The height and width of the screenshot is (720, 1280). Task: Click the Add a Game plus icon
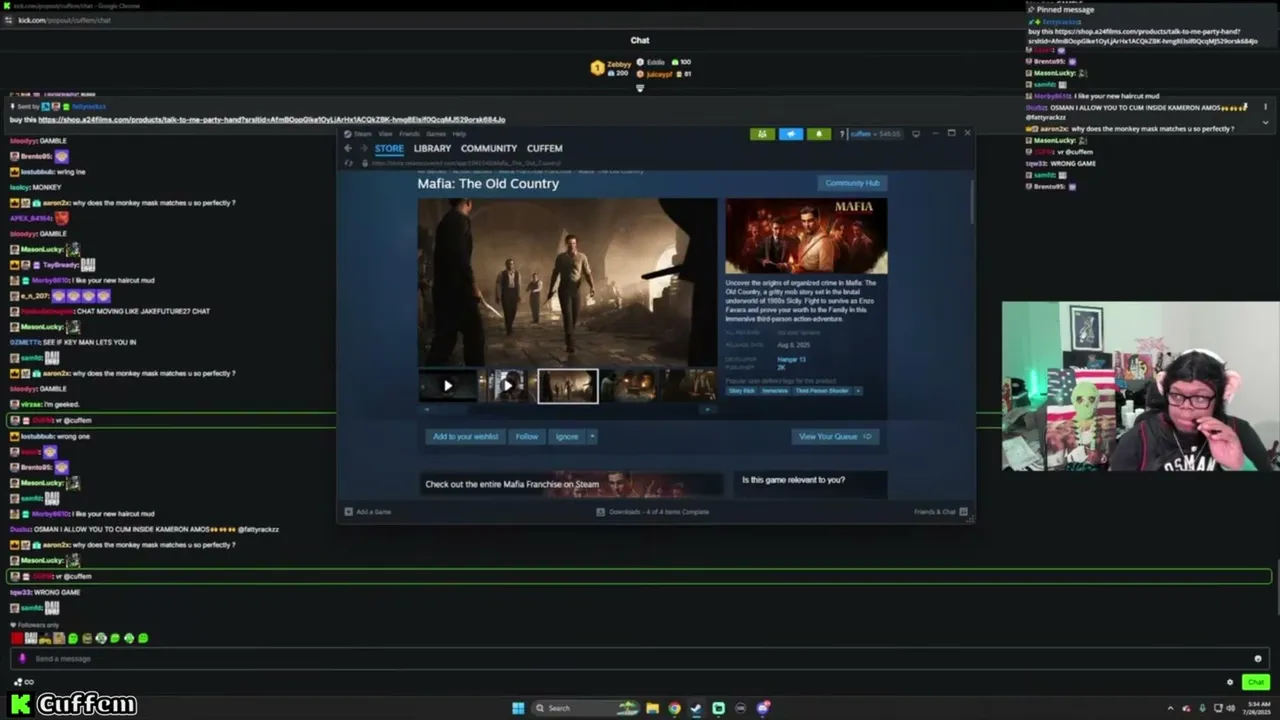point(349,512)
